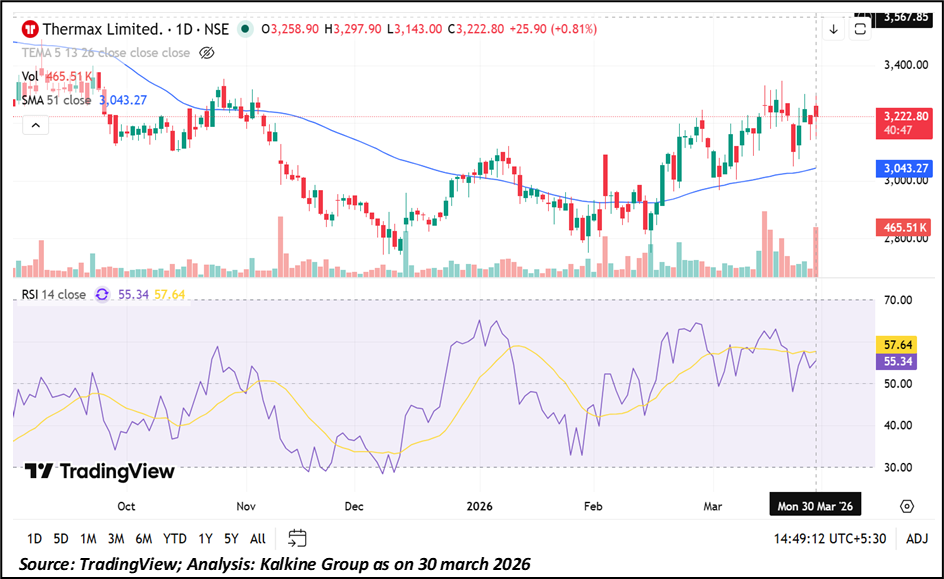The width and height of the screenshot is (944, 579).
Task: Collapse the indicator legend with chevron
Action: pos(34,125)
